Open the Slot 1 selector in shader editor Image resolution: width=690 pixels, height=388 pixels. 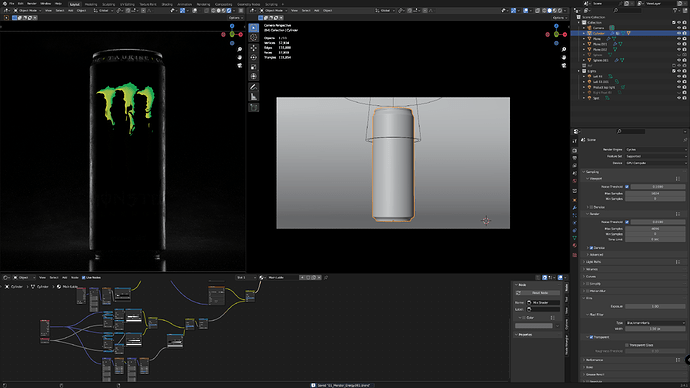click(246, 278)
